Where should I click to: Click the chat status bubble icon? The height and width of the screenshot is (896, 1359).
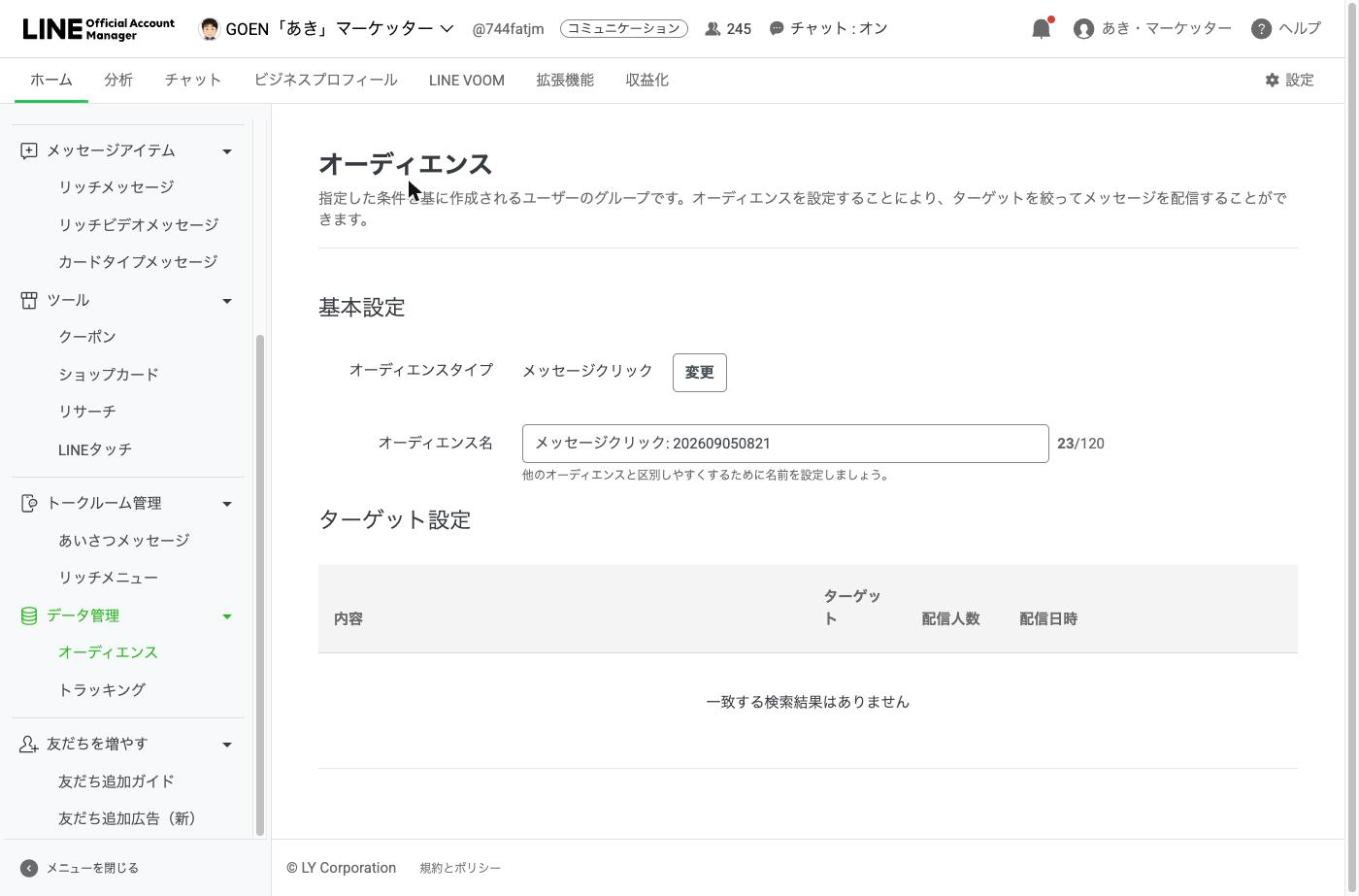coord(777,29)
